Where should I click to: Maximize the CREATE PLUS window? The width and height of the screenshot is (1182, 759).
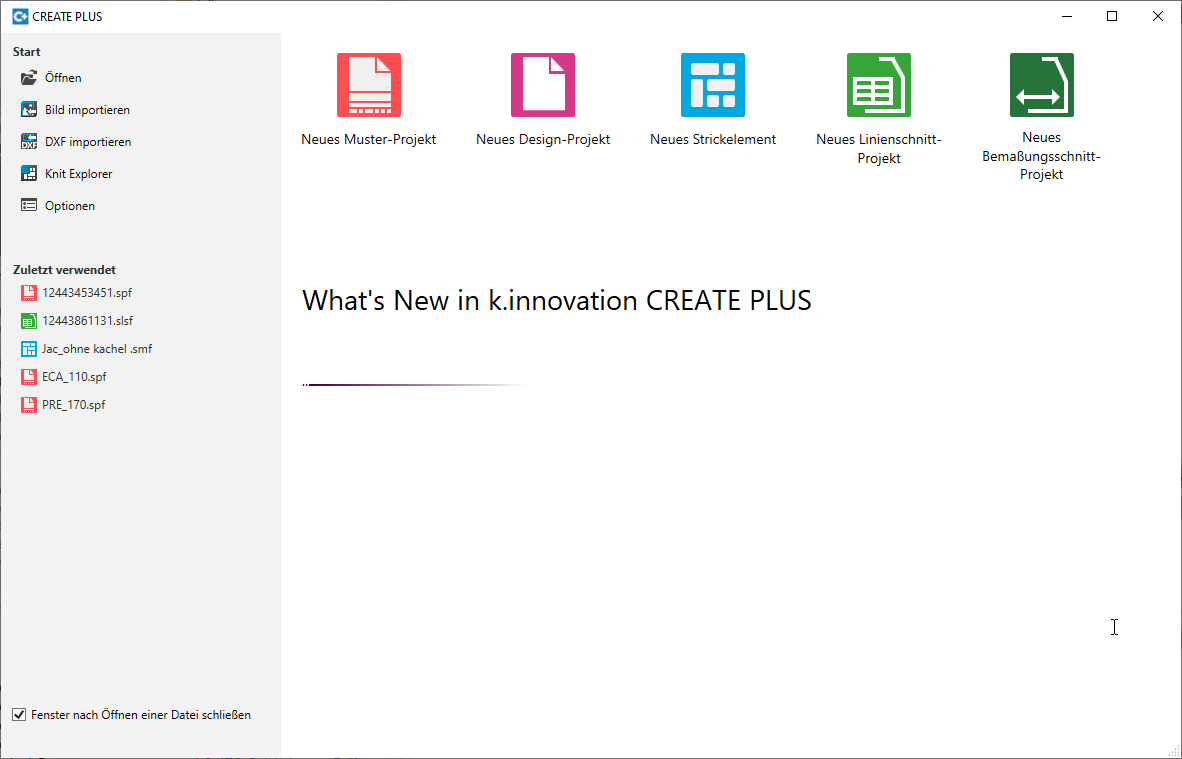[x=1112, y=16]
